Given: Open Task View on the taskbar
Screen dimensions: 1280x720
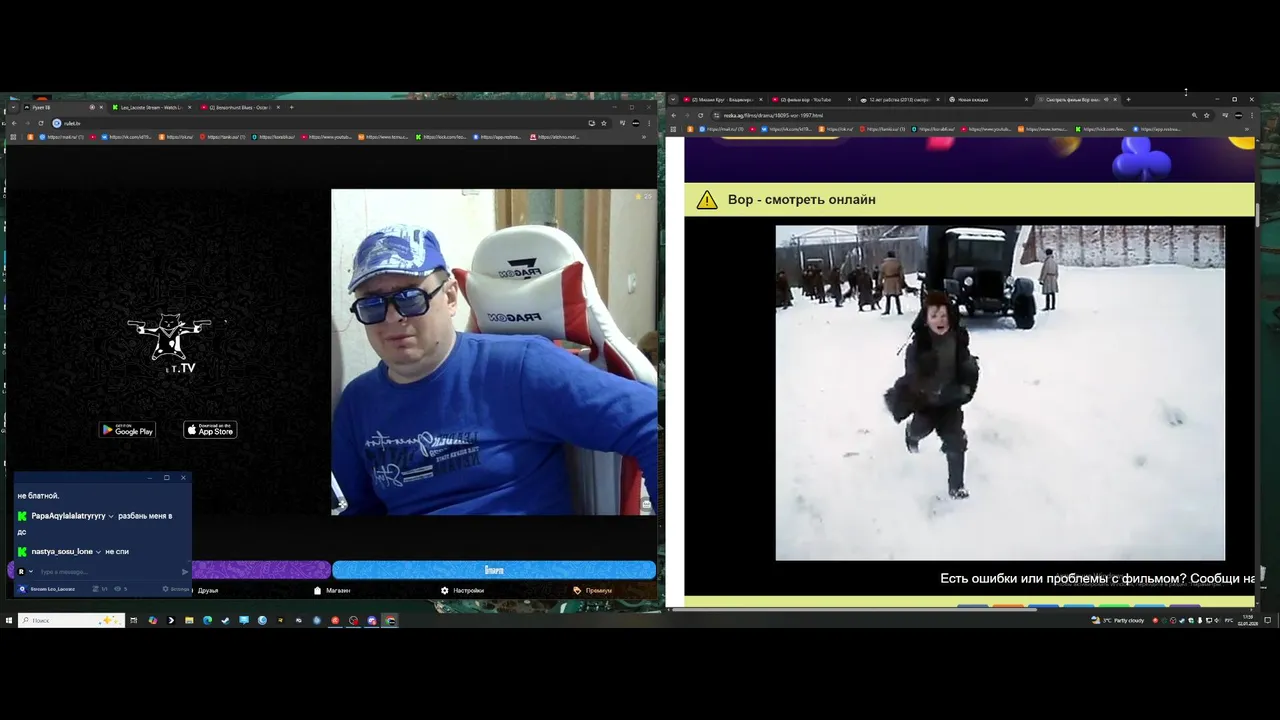Looking at the screenshot, I should (133, 620).
